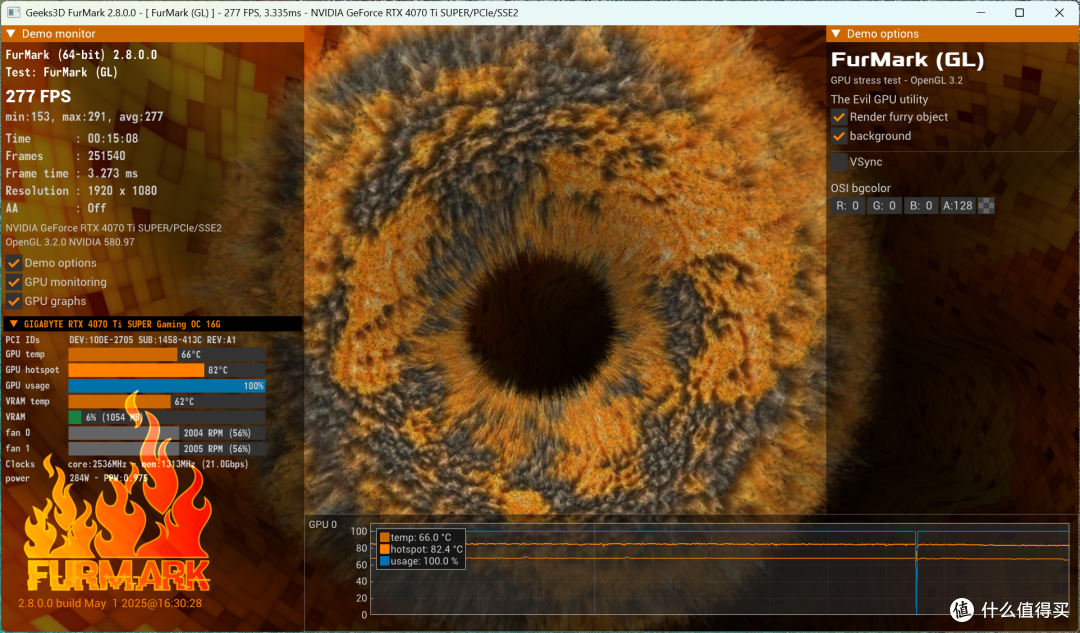Click the min/max/avg FPS line
The image size is (1080, 633).
tap(85, 117)
